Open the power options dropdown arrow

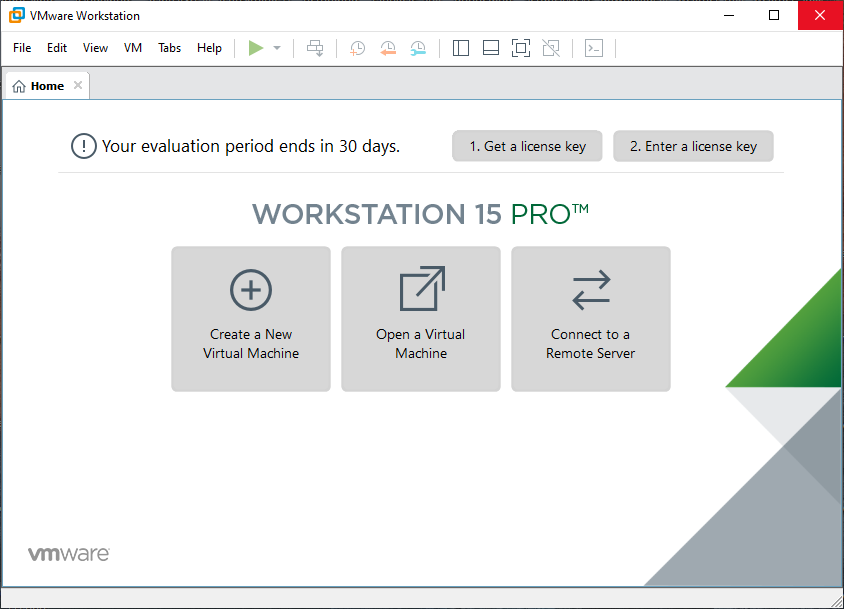[277, 48]
